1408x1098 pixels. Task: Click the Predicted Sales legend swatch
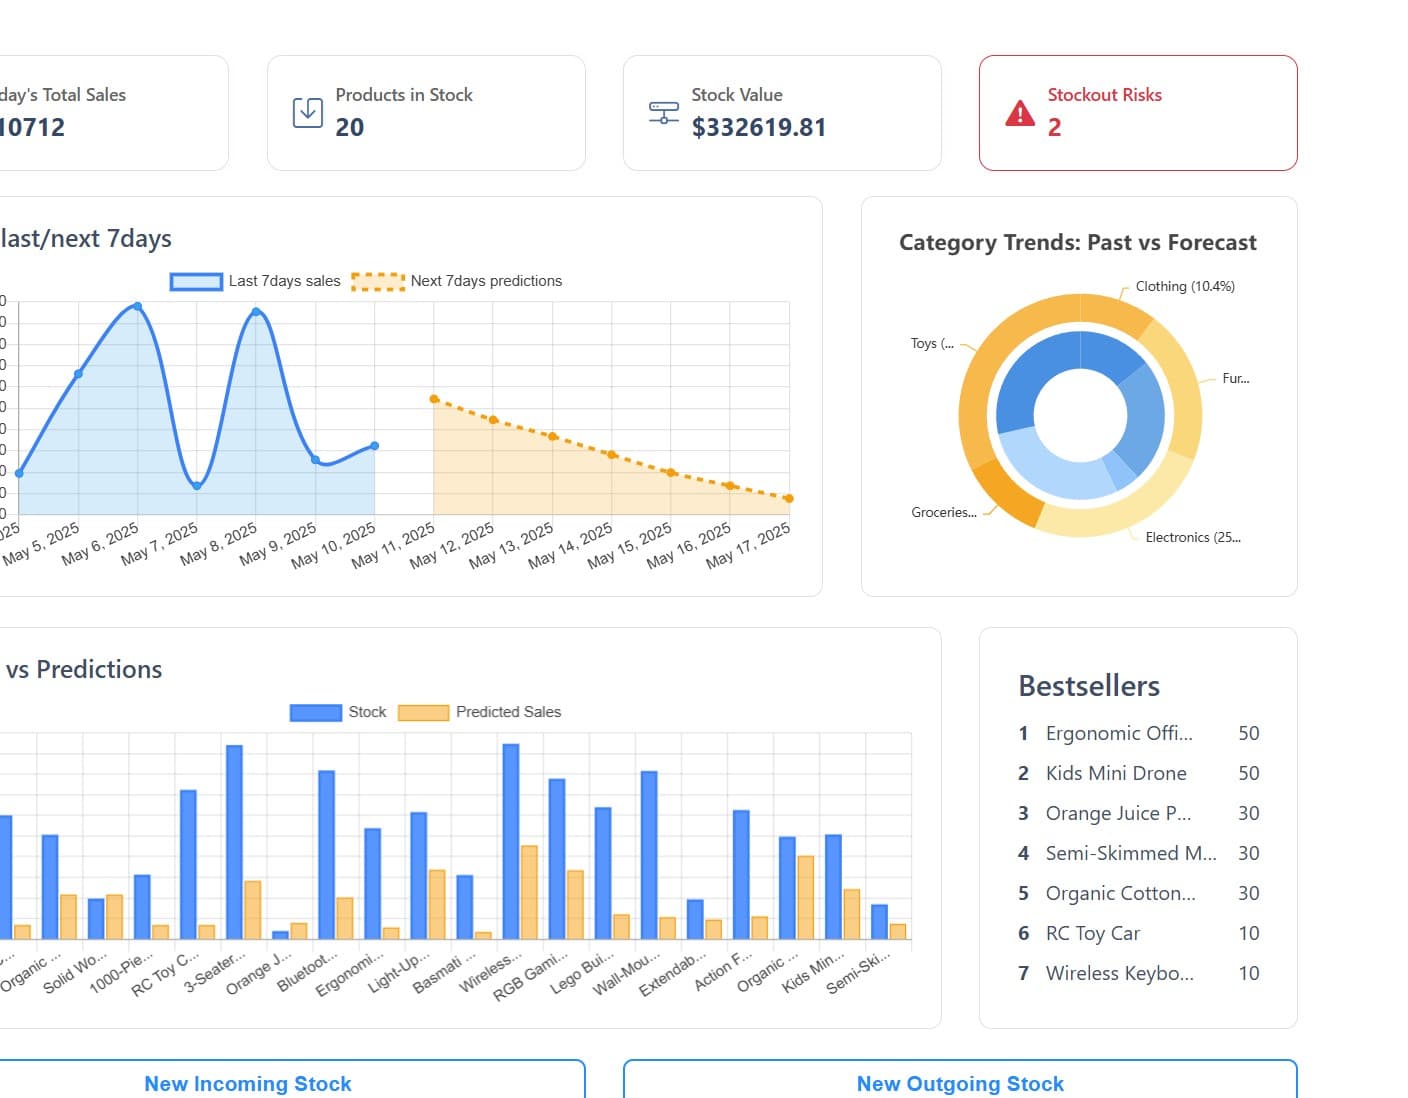(422, 711)
